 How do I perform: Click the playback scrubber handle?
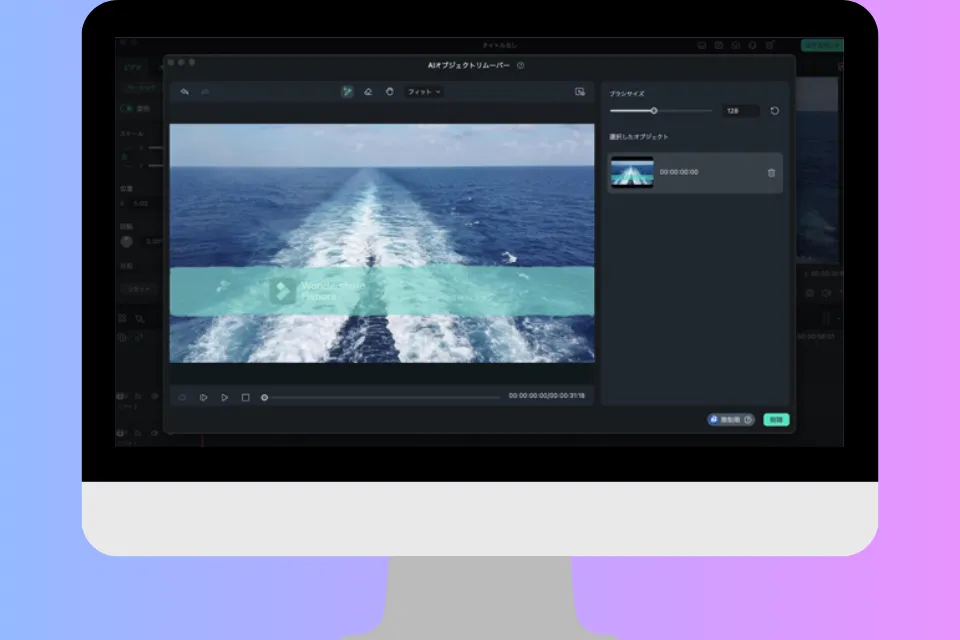click(x=265, y=397)
